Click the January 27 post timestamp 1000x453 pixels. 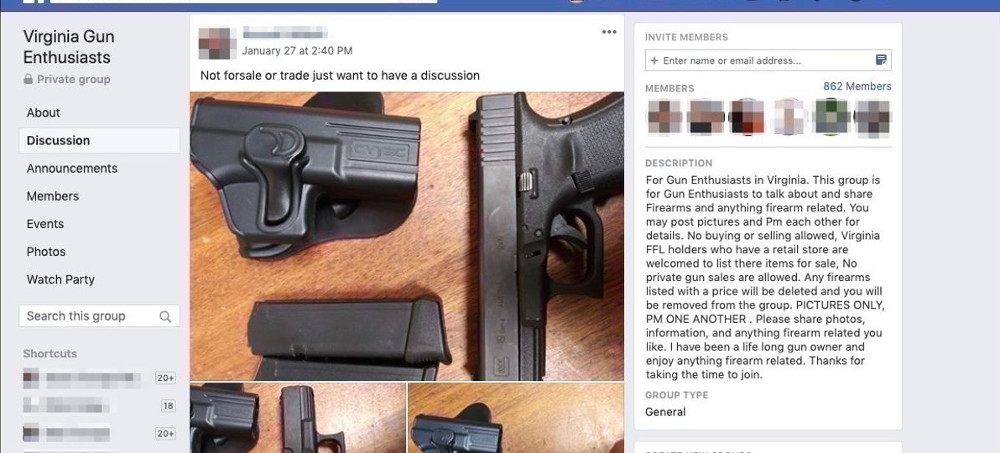click(x=297, y=50)
